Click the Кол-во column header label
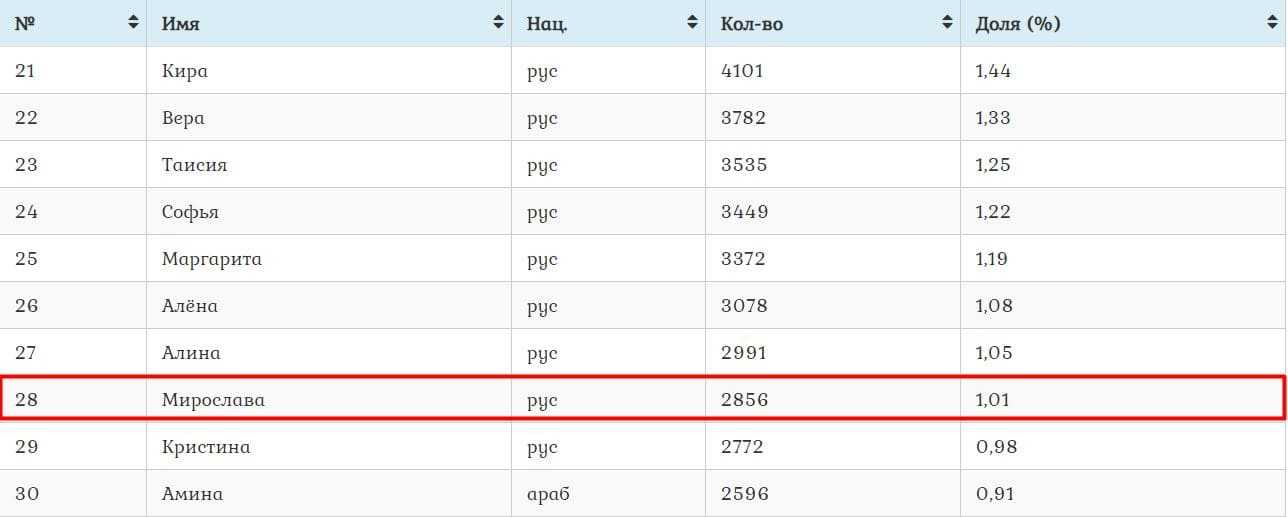Screen dimensions: 1288x517 click(751, 24)
